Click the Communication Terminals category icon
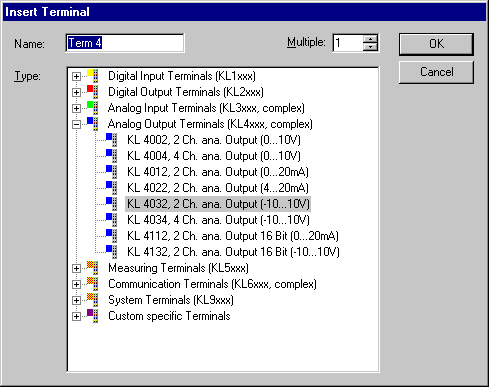Image resolution: width=489 pixels, height=387 pixels. click(x=92, y=284)
